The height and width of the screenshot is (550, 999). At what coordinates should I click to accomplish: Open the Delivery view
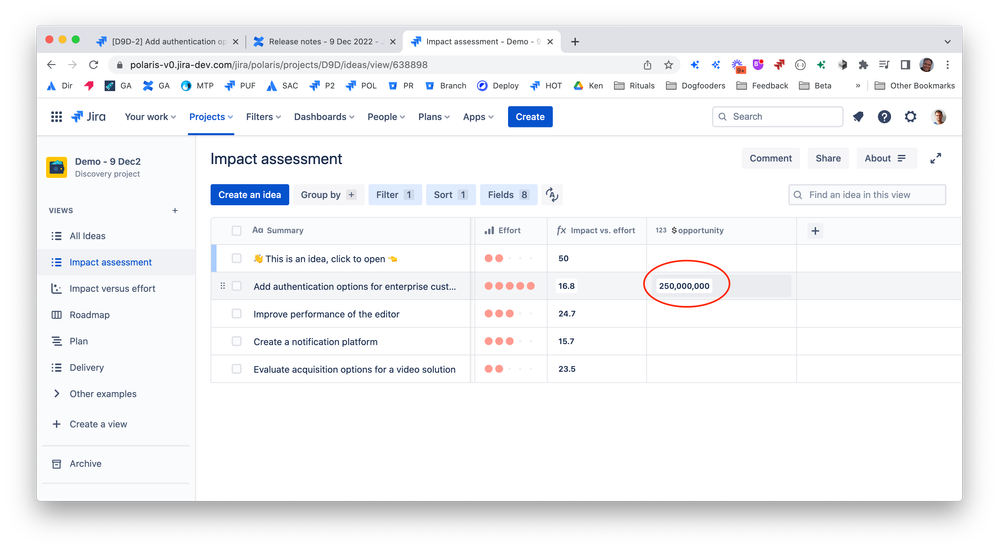click(x=86, y=368)
